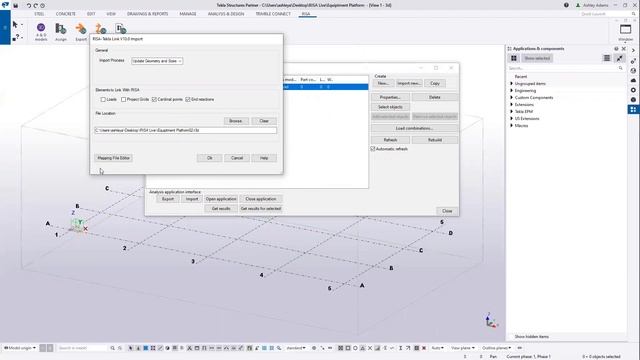This screenshot has height=360, width=640.
Task: Open the MANAGE ribbon tab
Action: (188, 14)
